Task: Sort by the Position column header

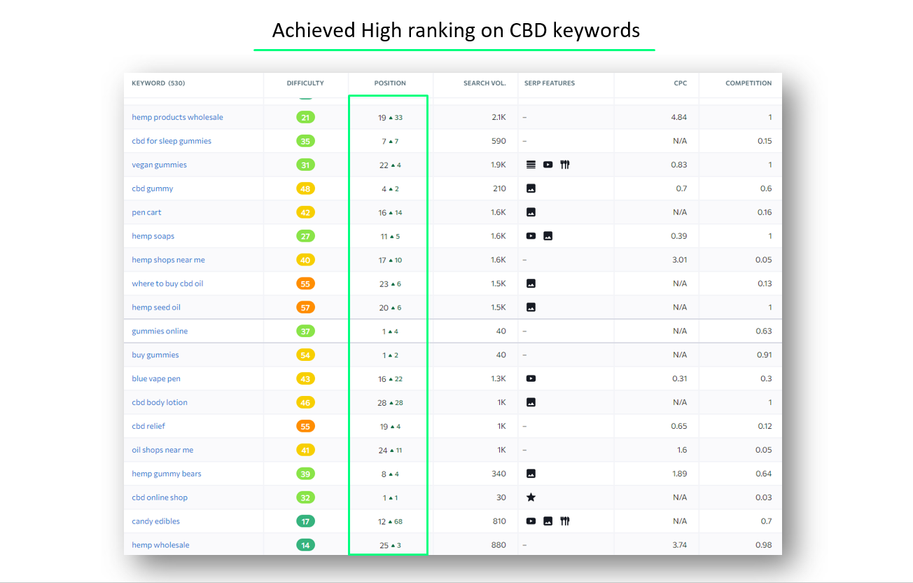Action: tap(390, 84)
